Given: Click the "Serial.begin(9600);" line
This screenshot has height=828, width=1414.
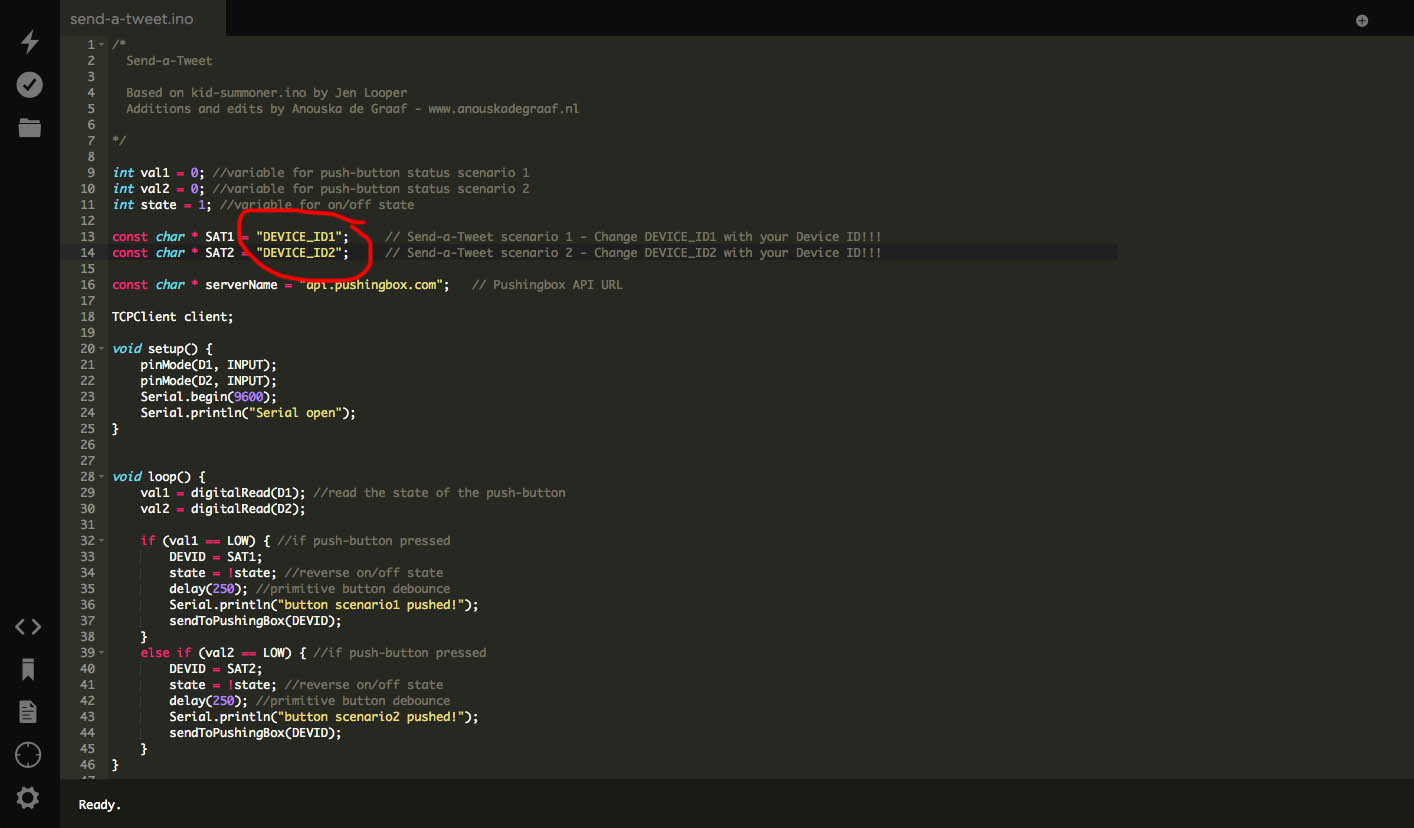Looking at the screenshot, I should (x=209, y=397).
